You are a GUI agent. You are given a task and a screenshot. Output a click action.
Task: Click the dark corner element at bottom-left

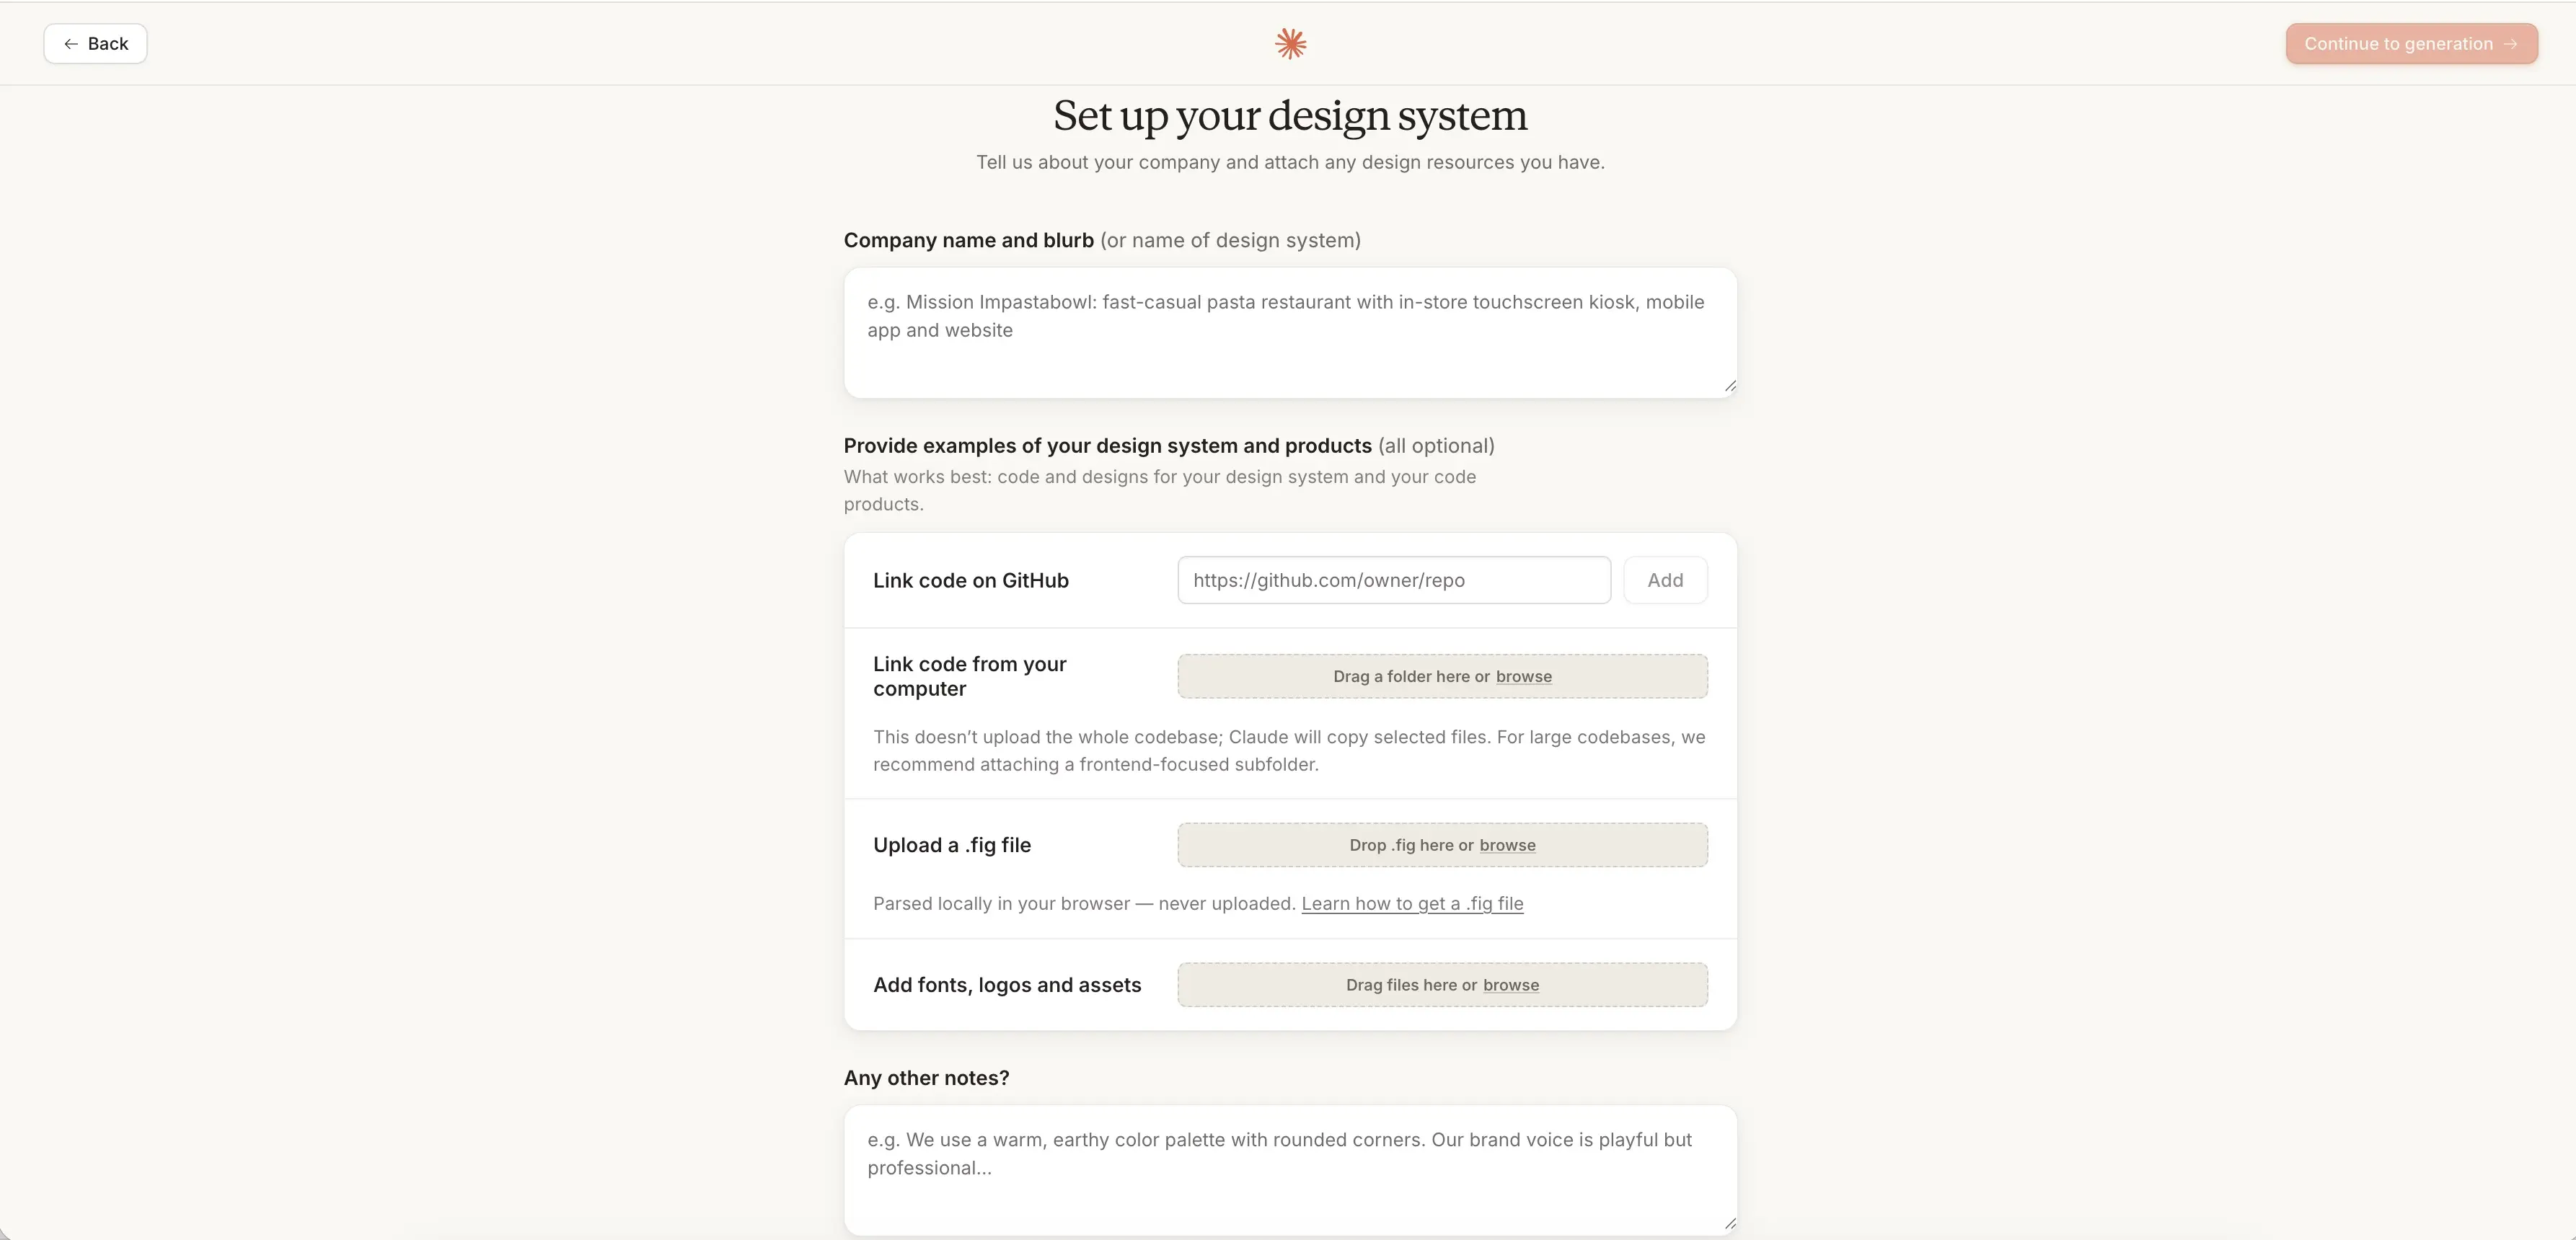[5, 1234]
